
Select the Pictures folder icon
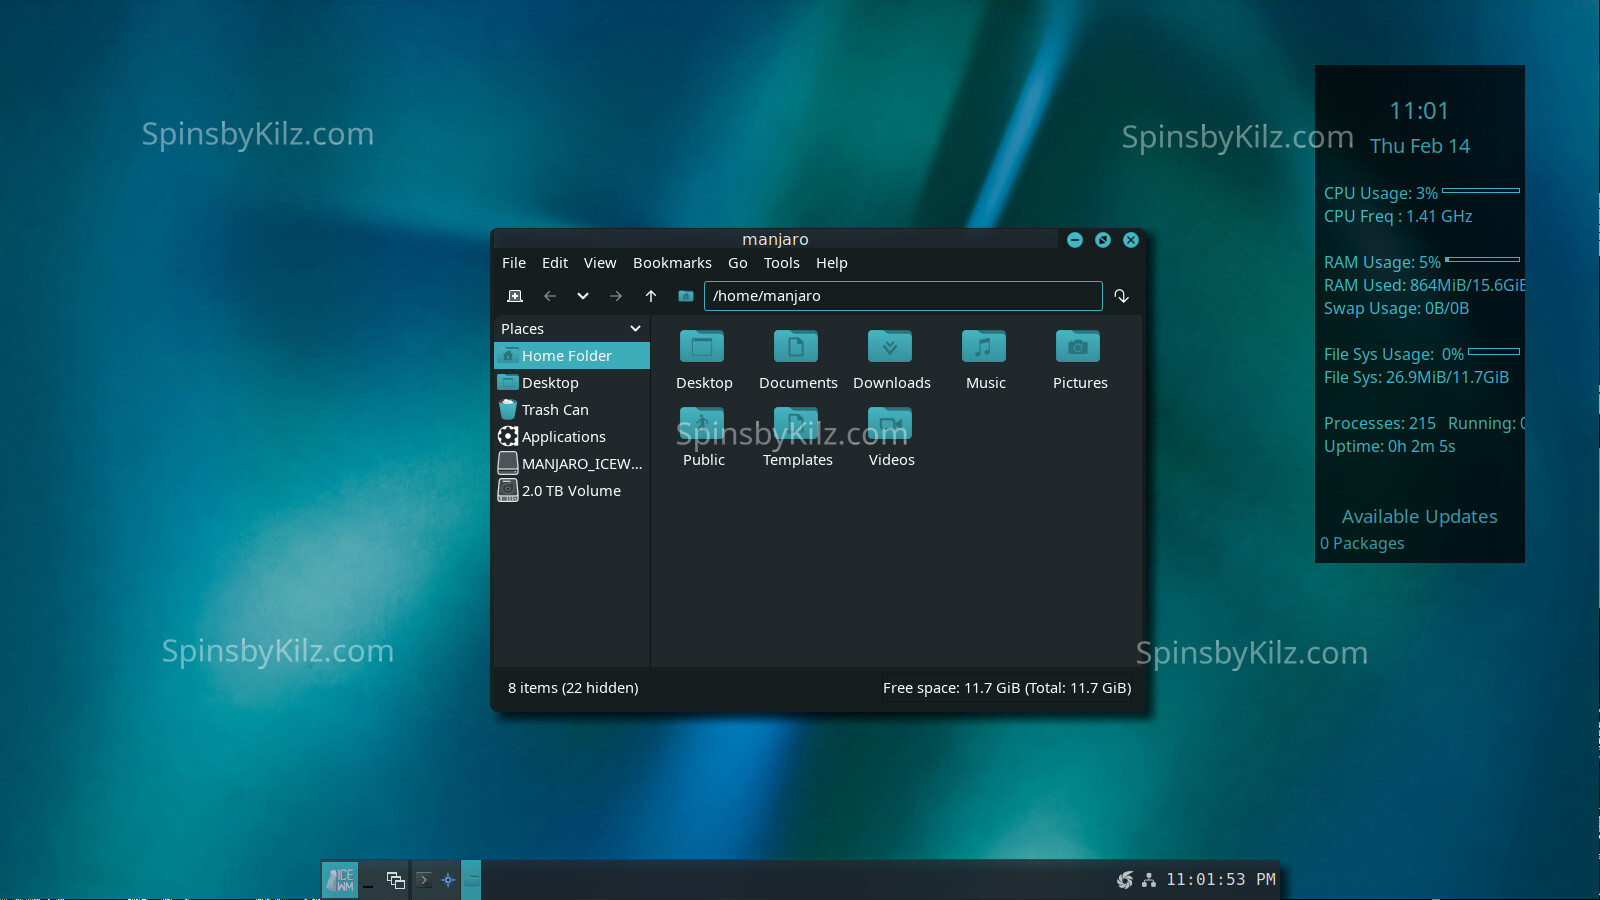point(1078,347)
